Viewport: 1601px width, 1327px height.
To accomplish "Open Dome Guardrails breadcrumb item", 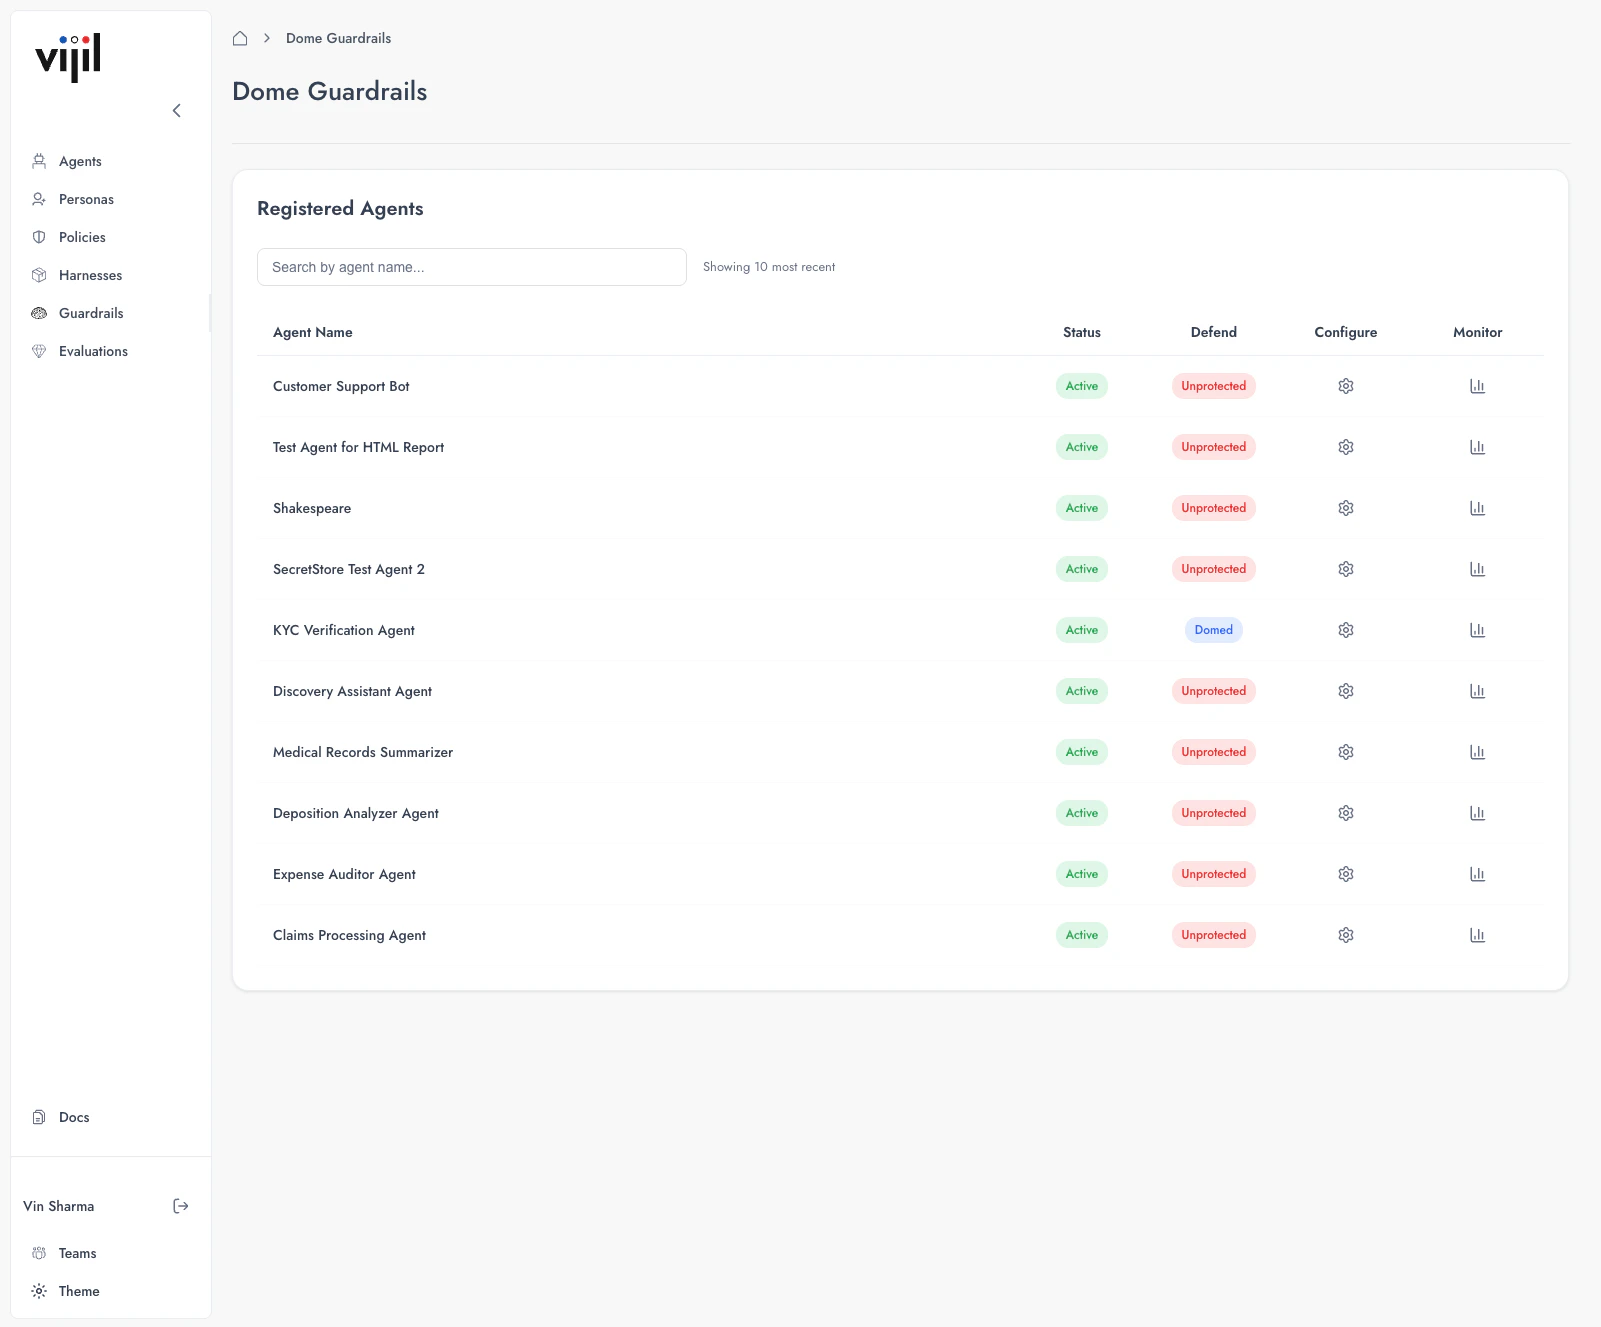I will point(337,38).
